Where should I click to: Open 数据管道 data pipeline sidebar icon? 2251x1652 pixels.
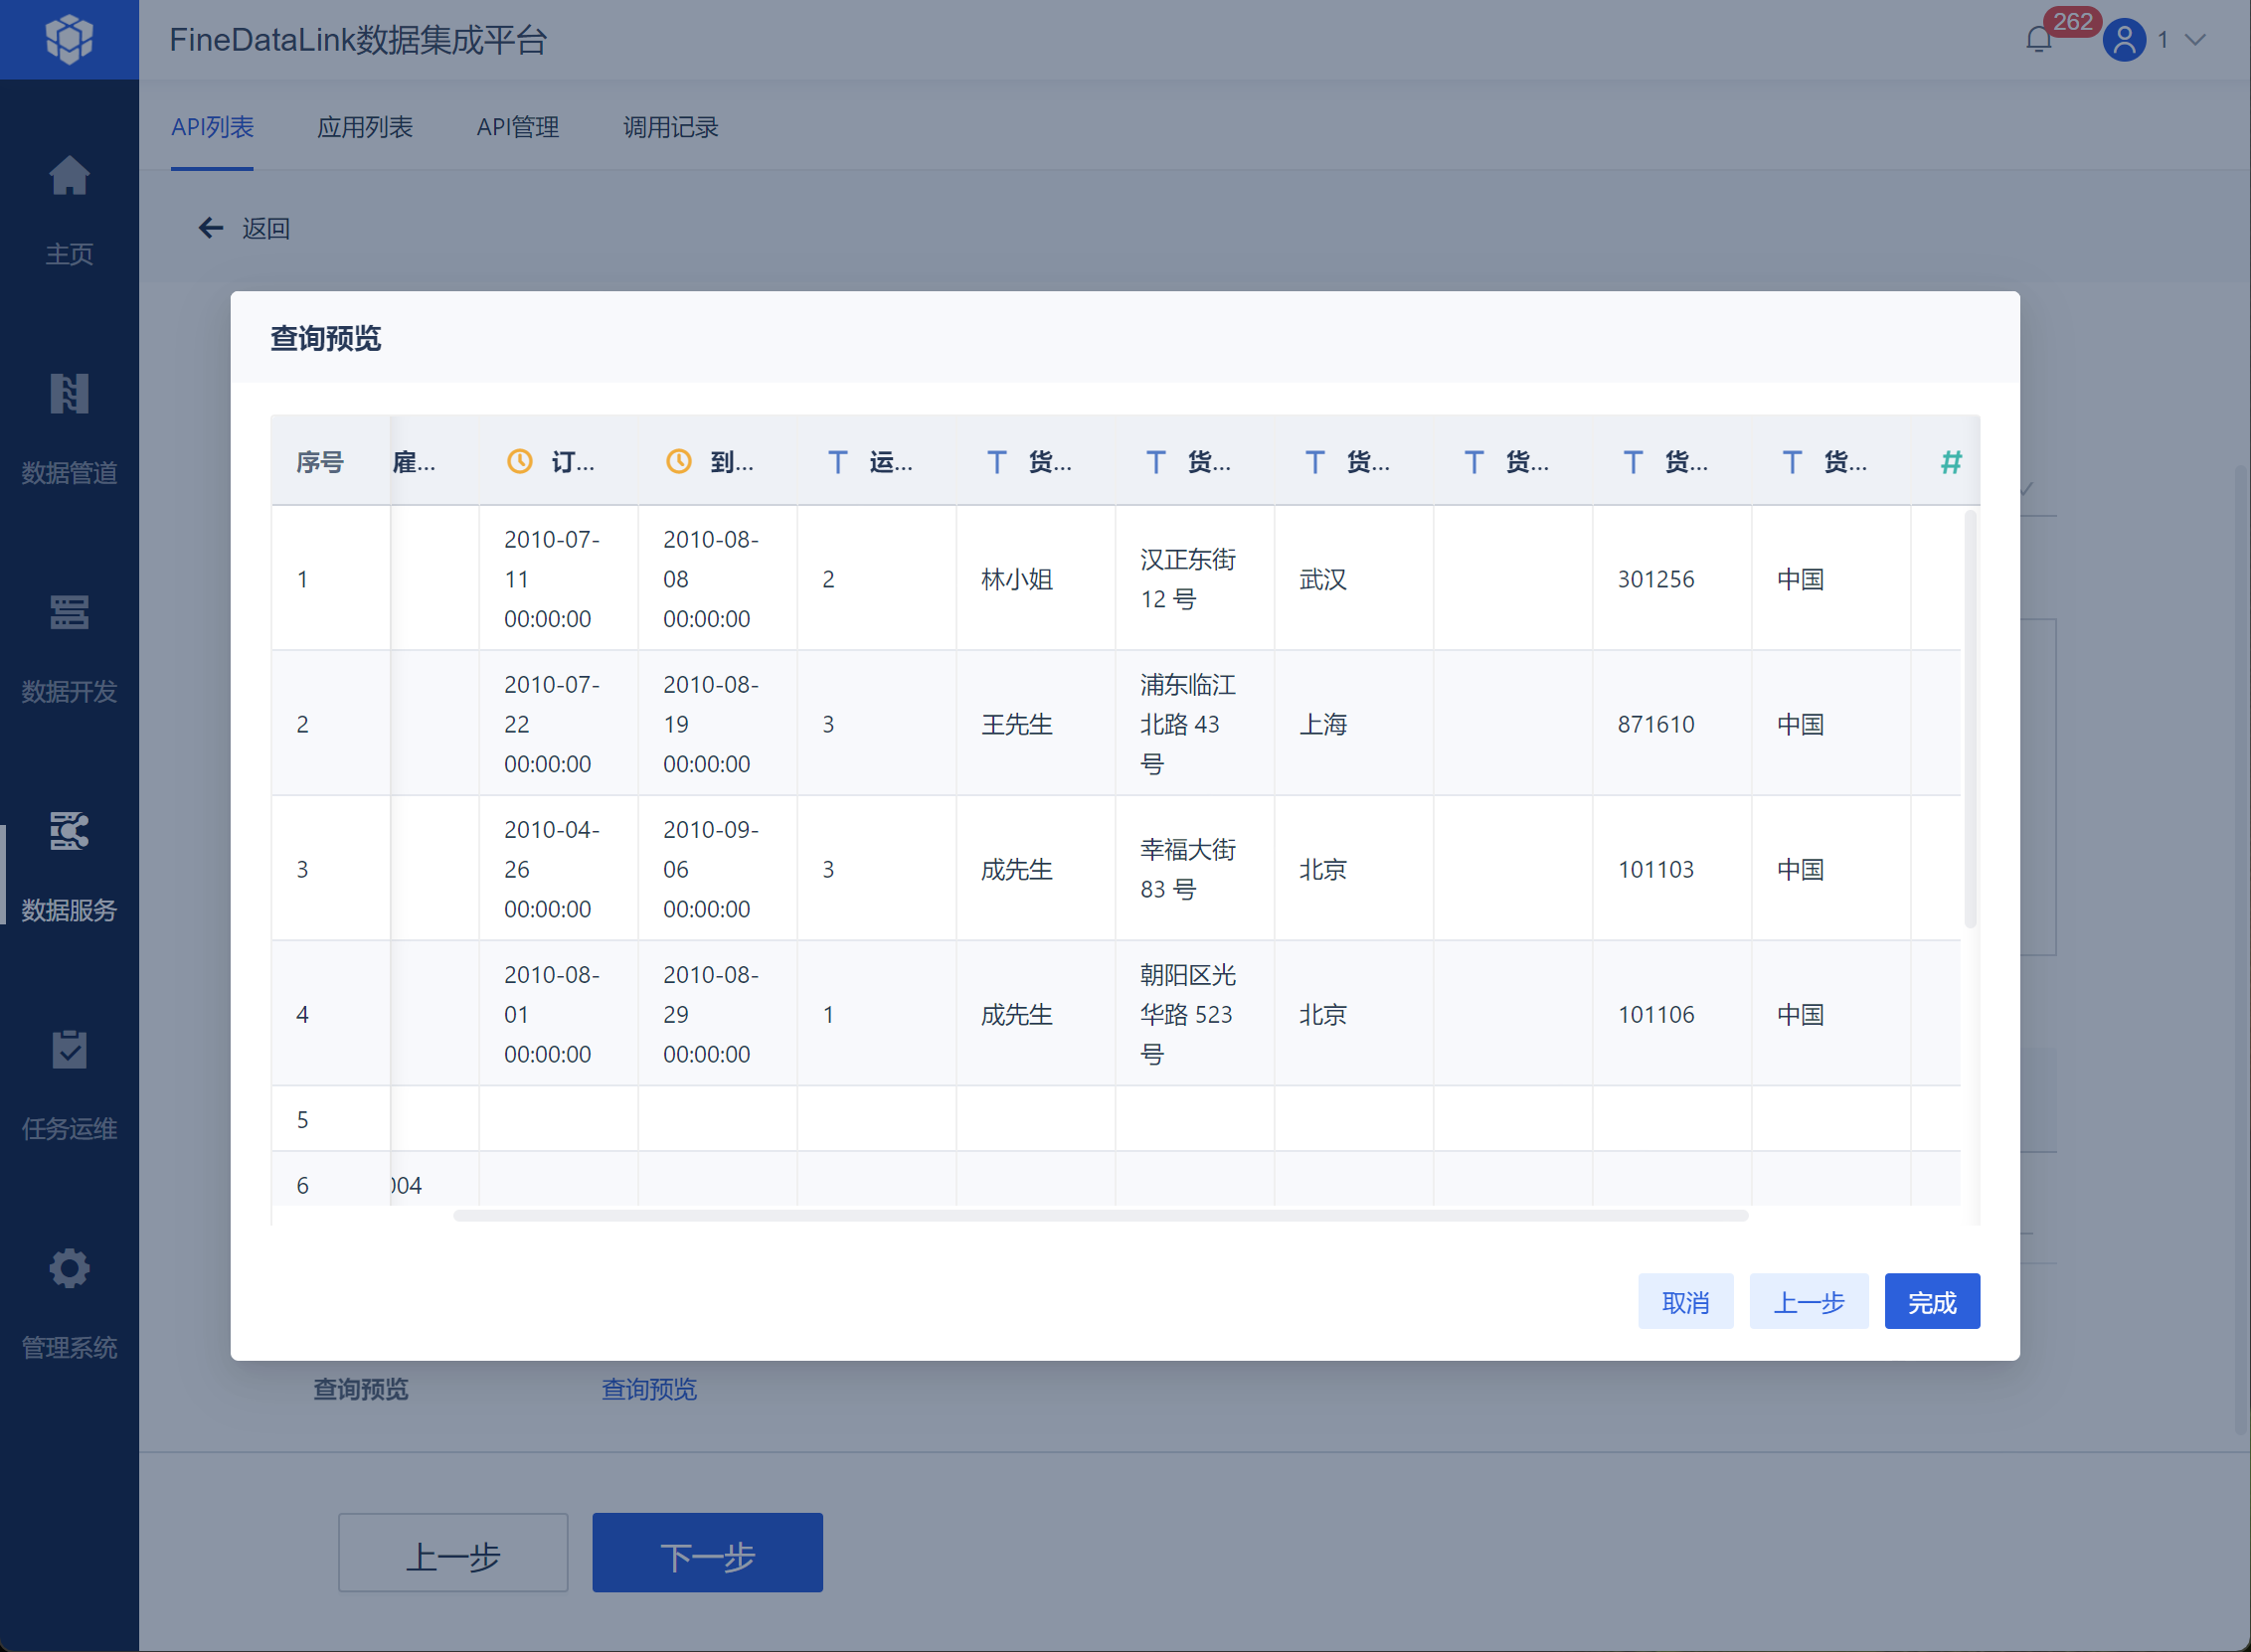click(x=69, y=394)
